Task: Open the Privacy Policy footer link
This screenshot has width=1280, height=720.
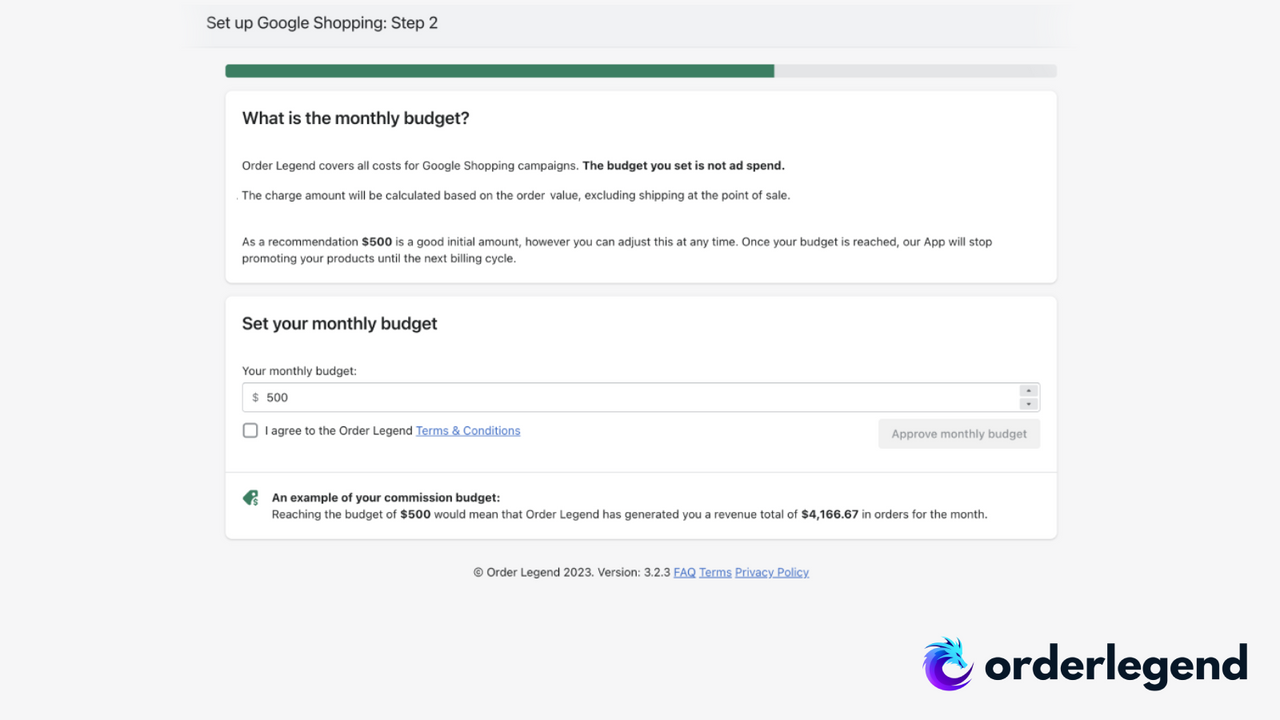Action: pos(772,573)
